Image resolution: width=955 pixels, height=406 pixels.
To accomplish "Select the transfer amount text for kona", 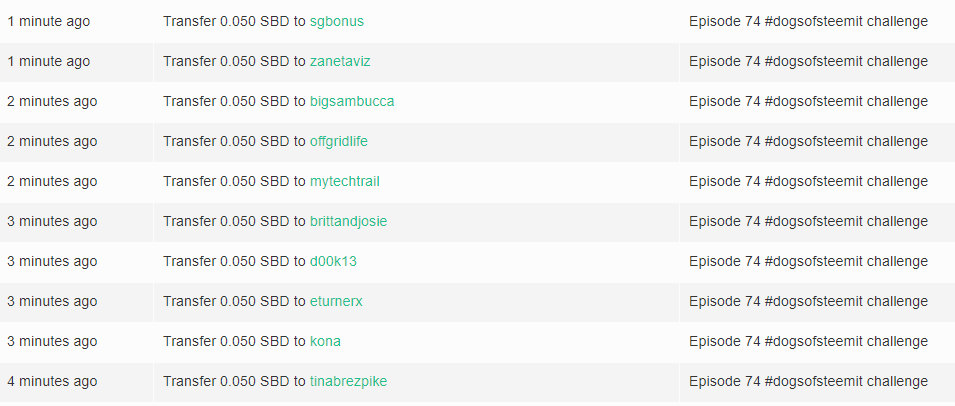I will pyautogui.click(x=234, y=341).
